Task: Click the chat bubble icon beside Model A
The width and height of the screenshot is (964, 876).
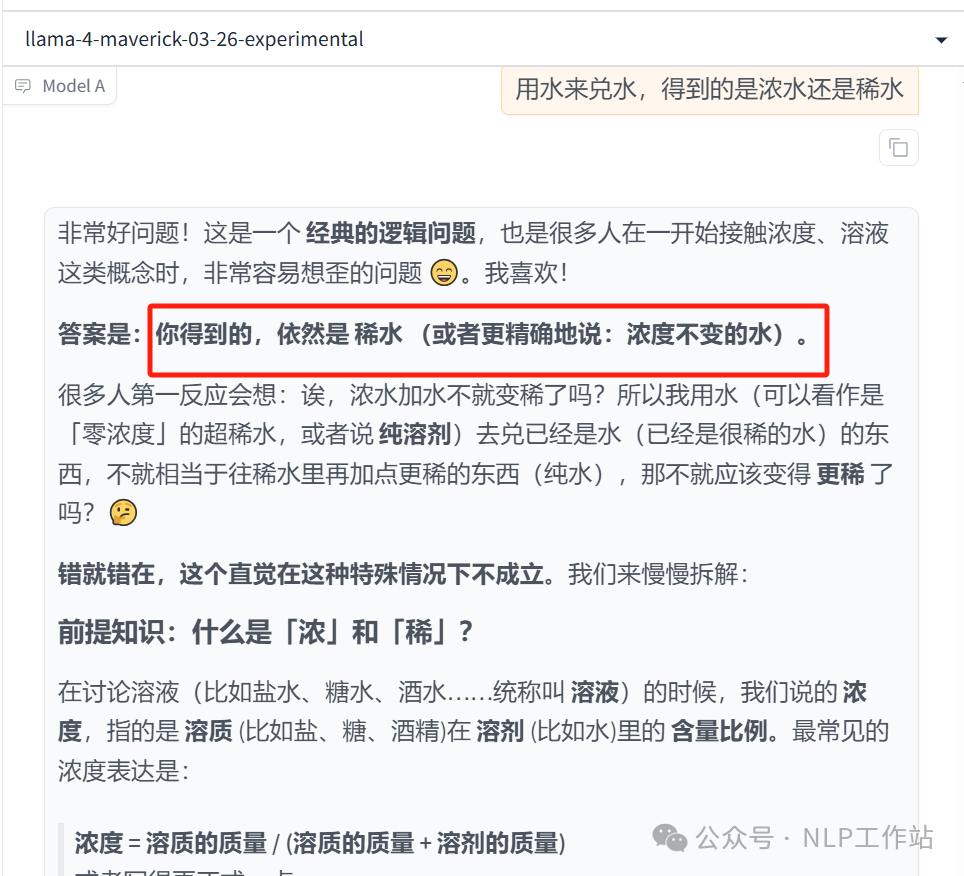Action: 23,86
